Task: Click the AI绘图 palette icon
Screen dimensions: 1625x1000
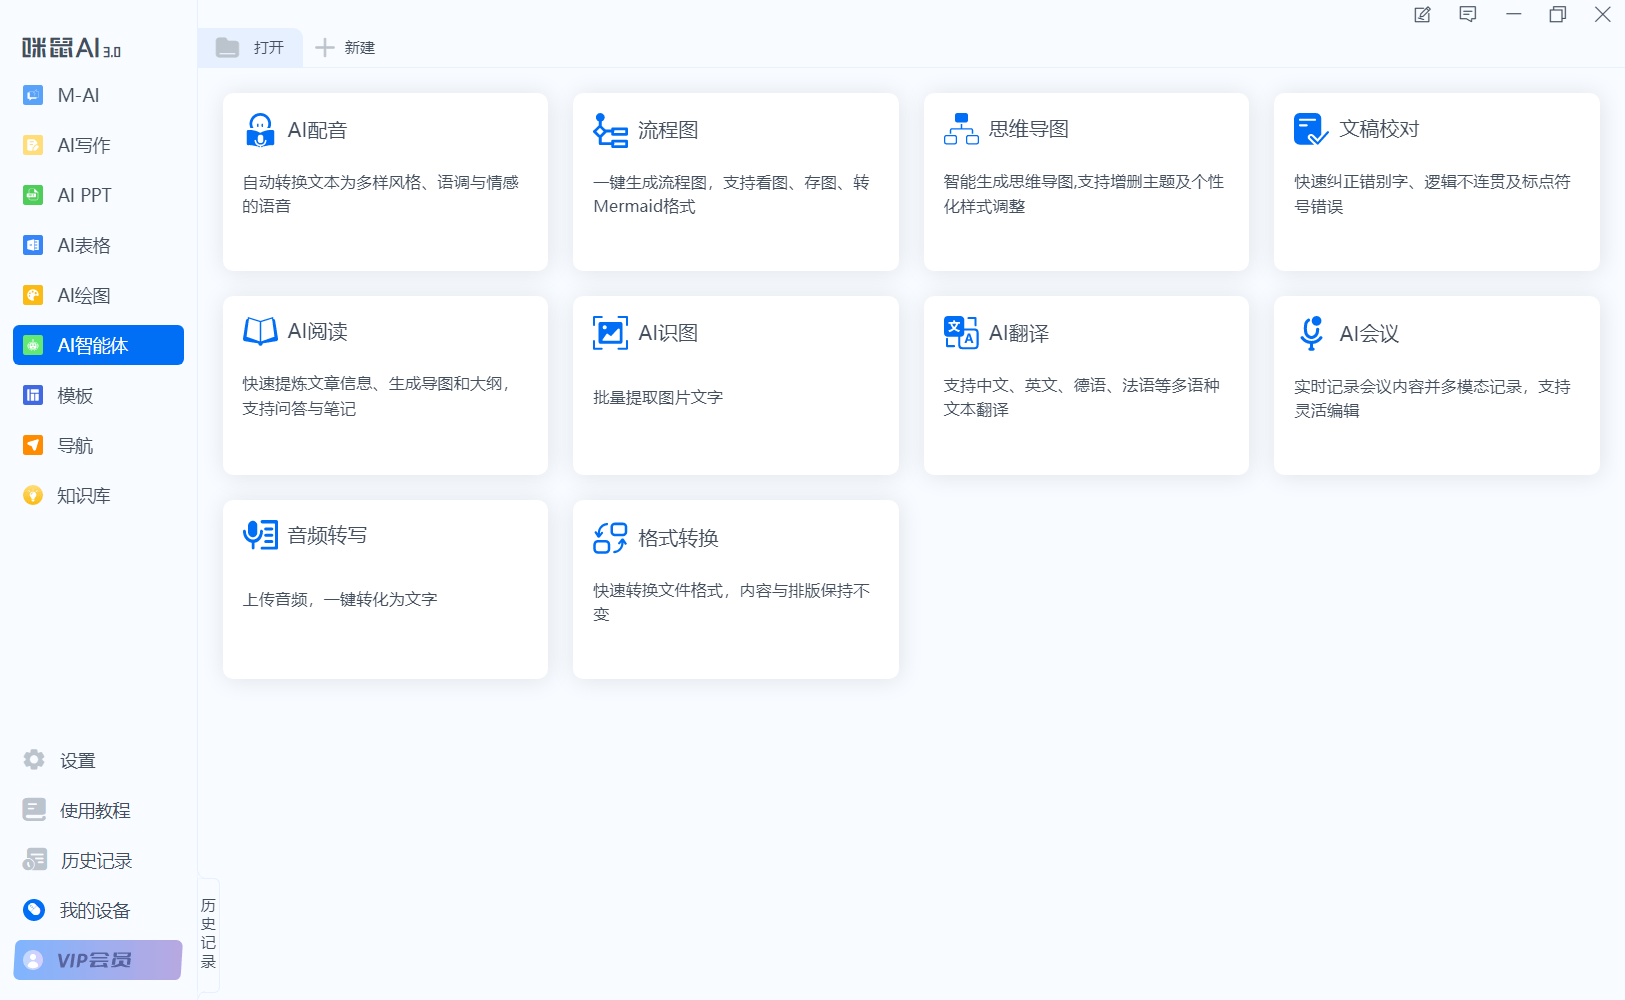Action: pyautogui.click(x=33, y=295)
